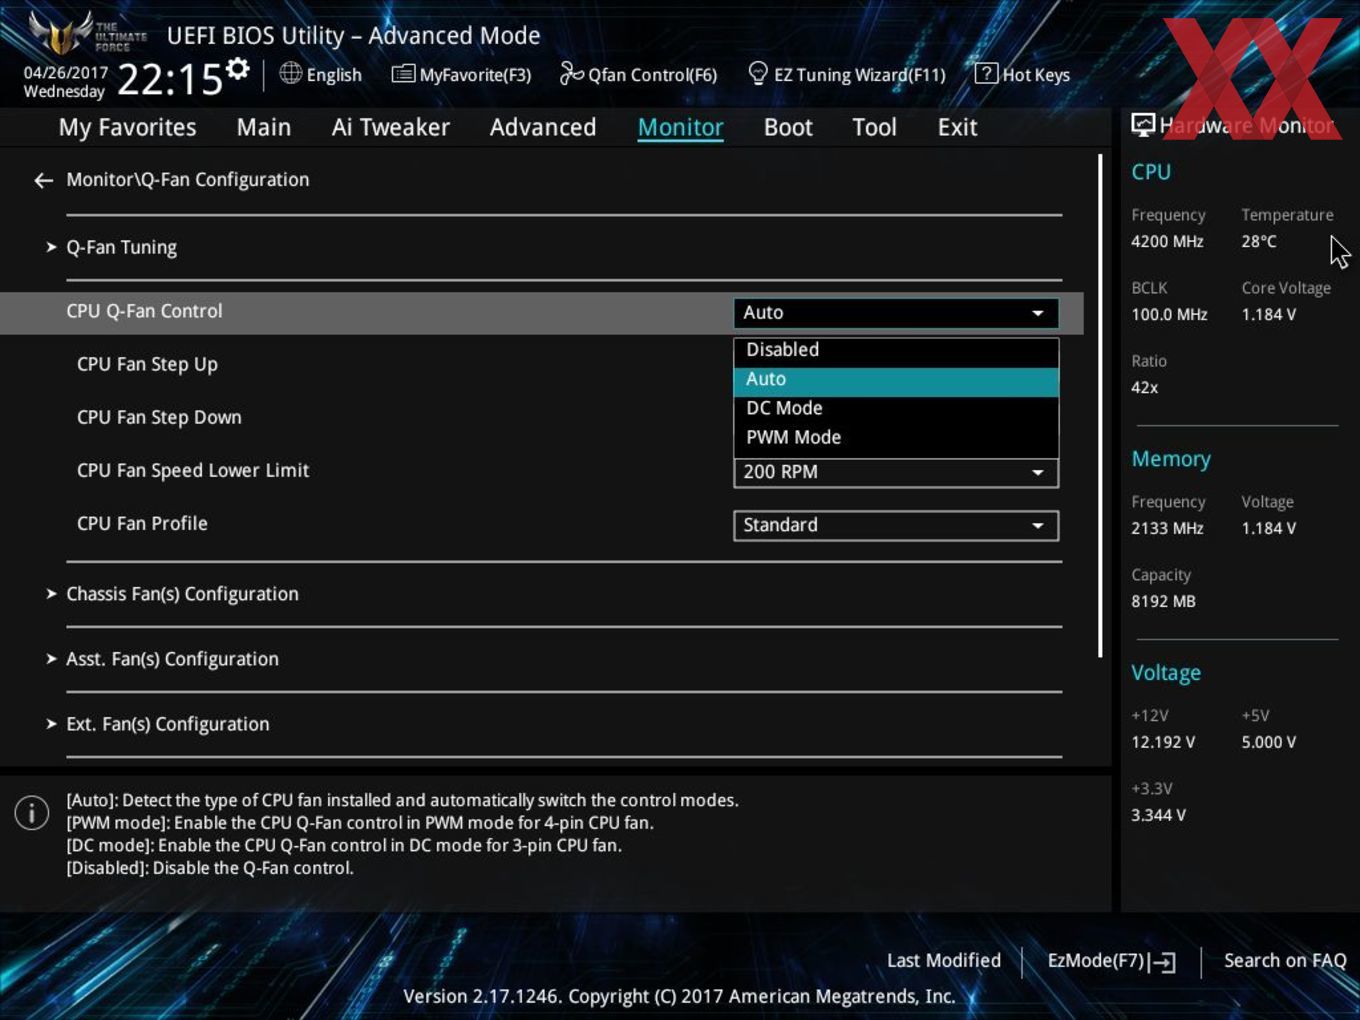Choose DC Mode in the dropdown list

point(896,408)
